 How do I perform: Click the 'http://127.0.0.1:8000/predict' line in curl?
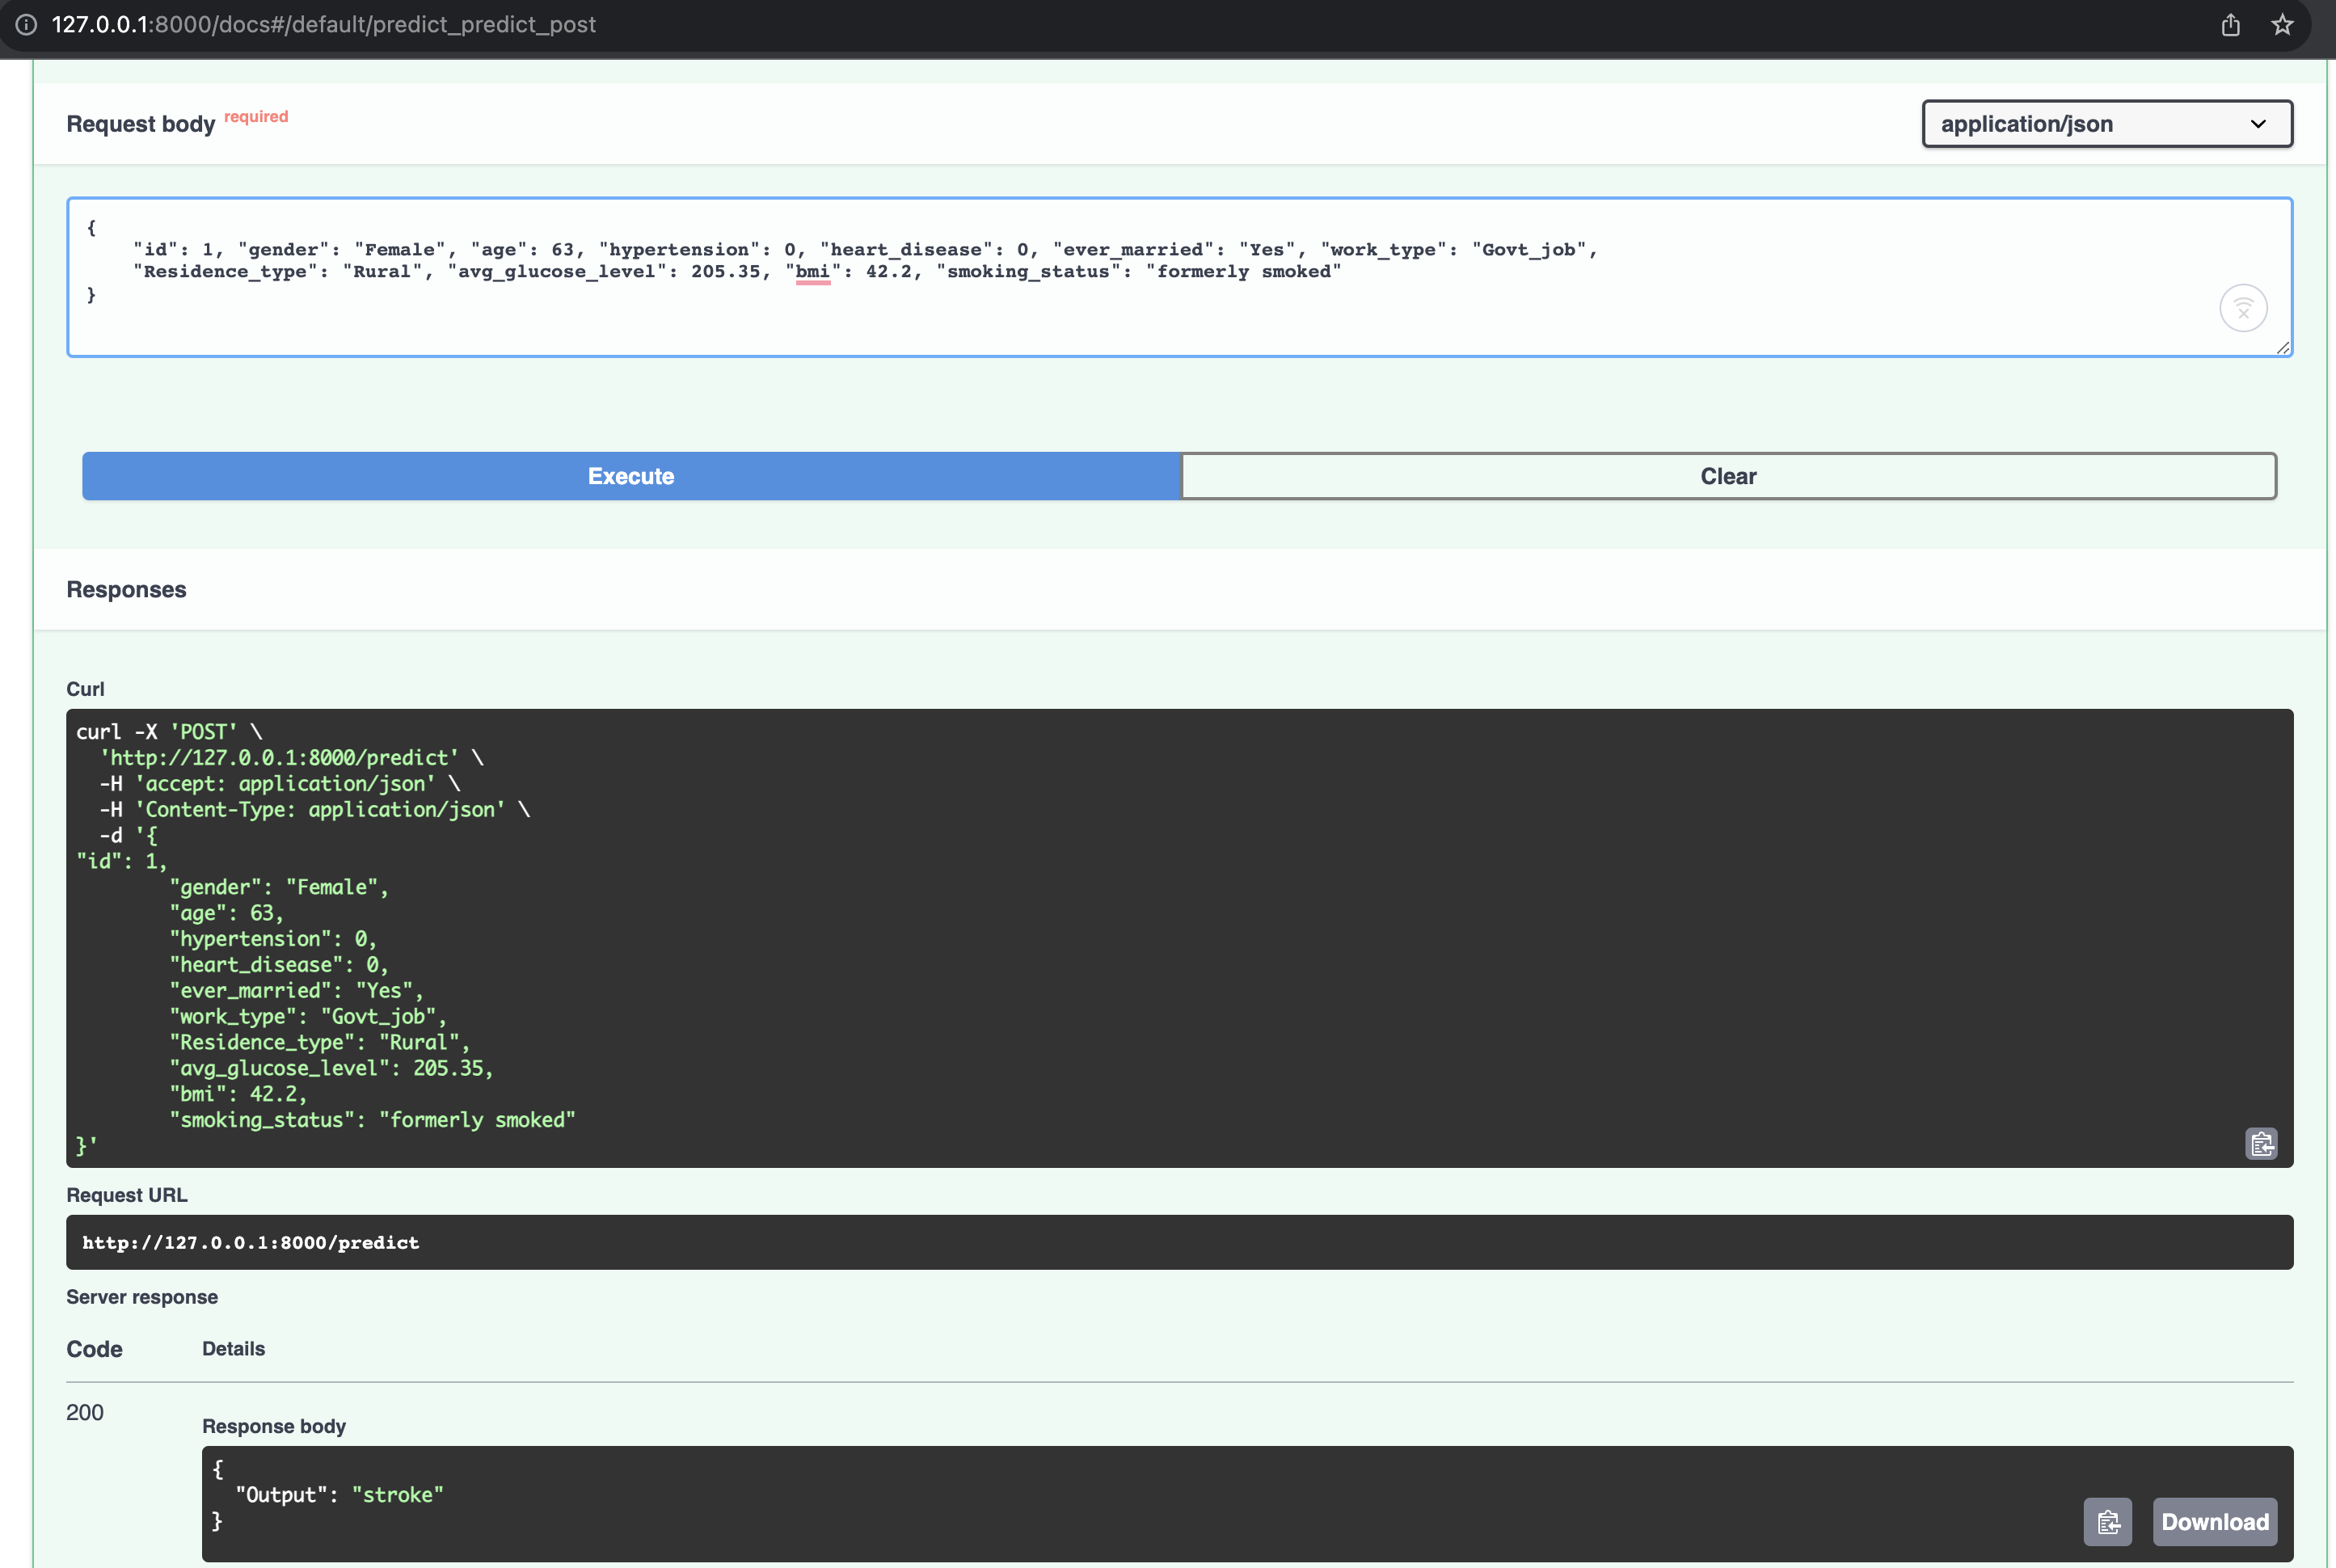[291, 758]
